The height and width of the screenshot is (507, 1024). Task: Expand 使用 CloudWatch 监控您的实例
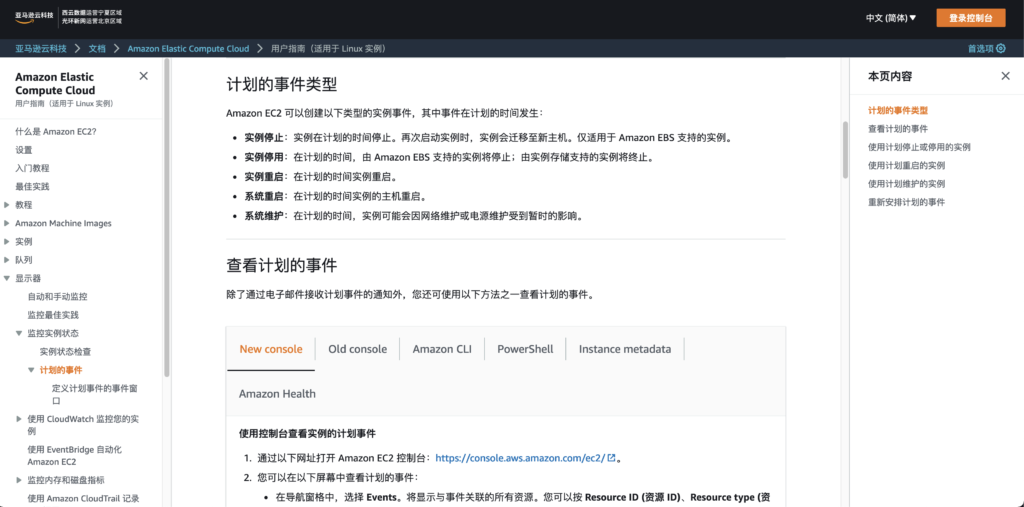(x=19, y=419)
